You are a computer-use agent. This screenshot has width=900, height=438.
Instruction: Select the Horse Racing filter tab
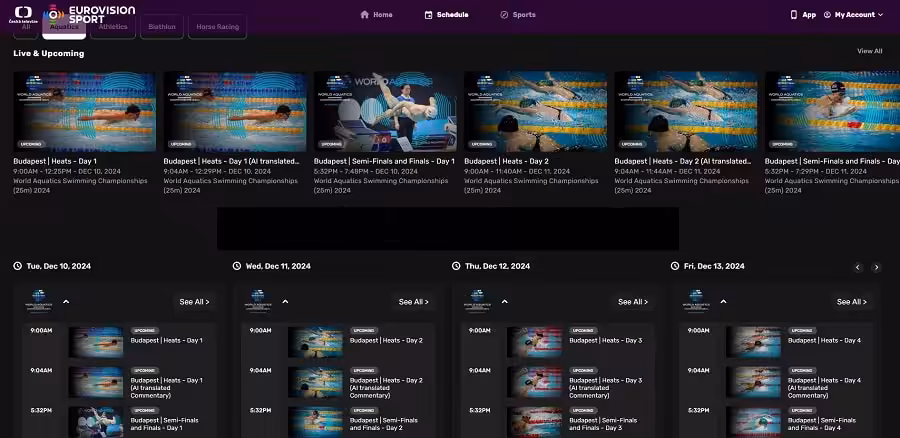tap(218, 27)
